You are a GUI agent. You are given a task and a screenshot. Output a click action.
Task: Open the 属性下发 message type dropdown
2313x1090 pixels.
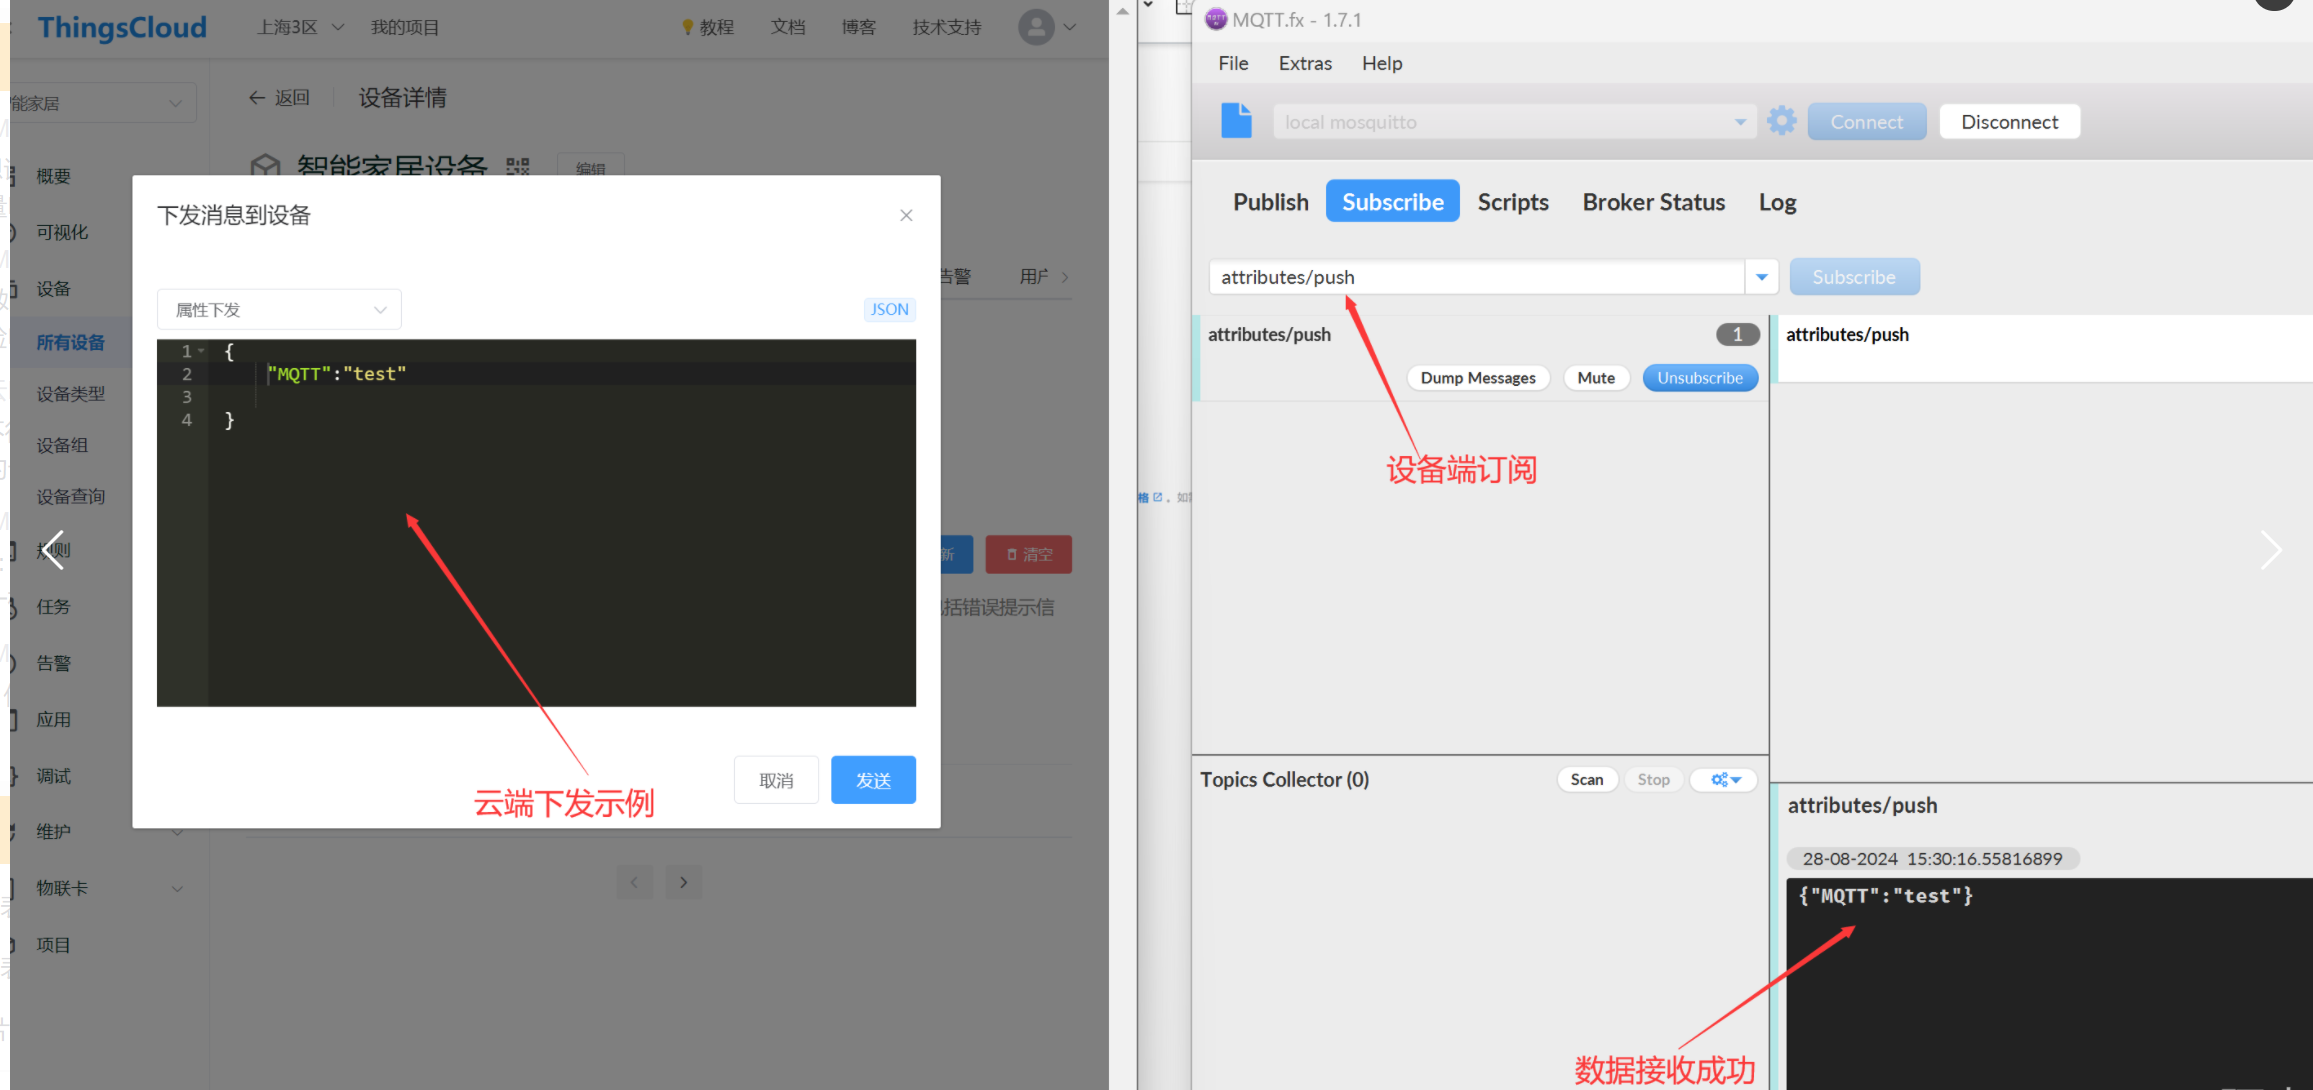(279, 310)
